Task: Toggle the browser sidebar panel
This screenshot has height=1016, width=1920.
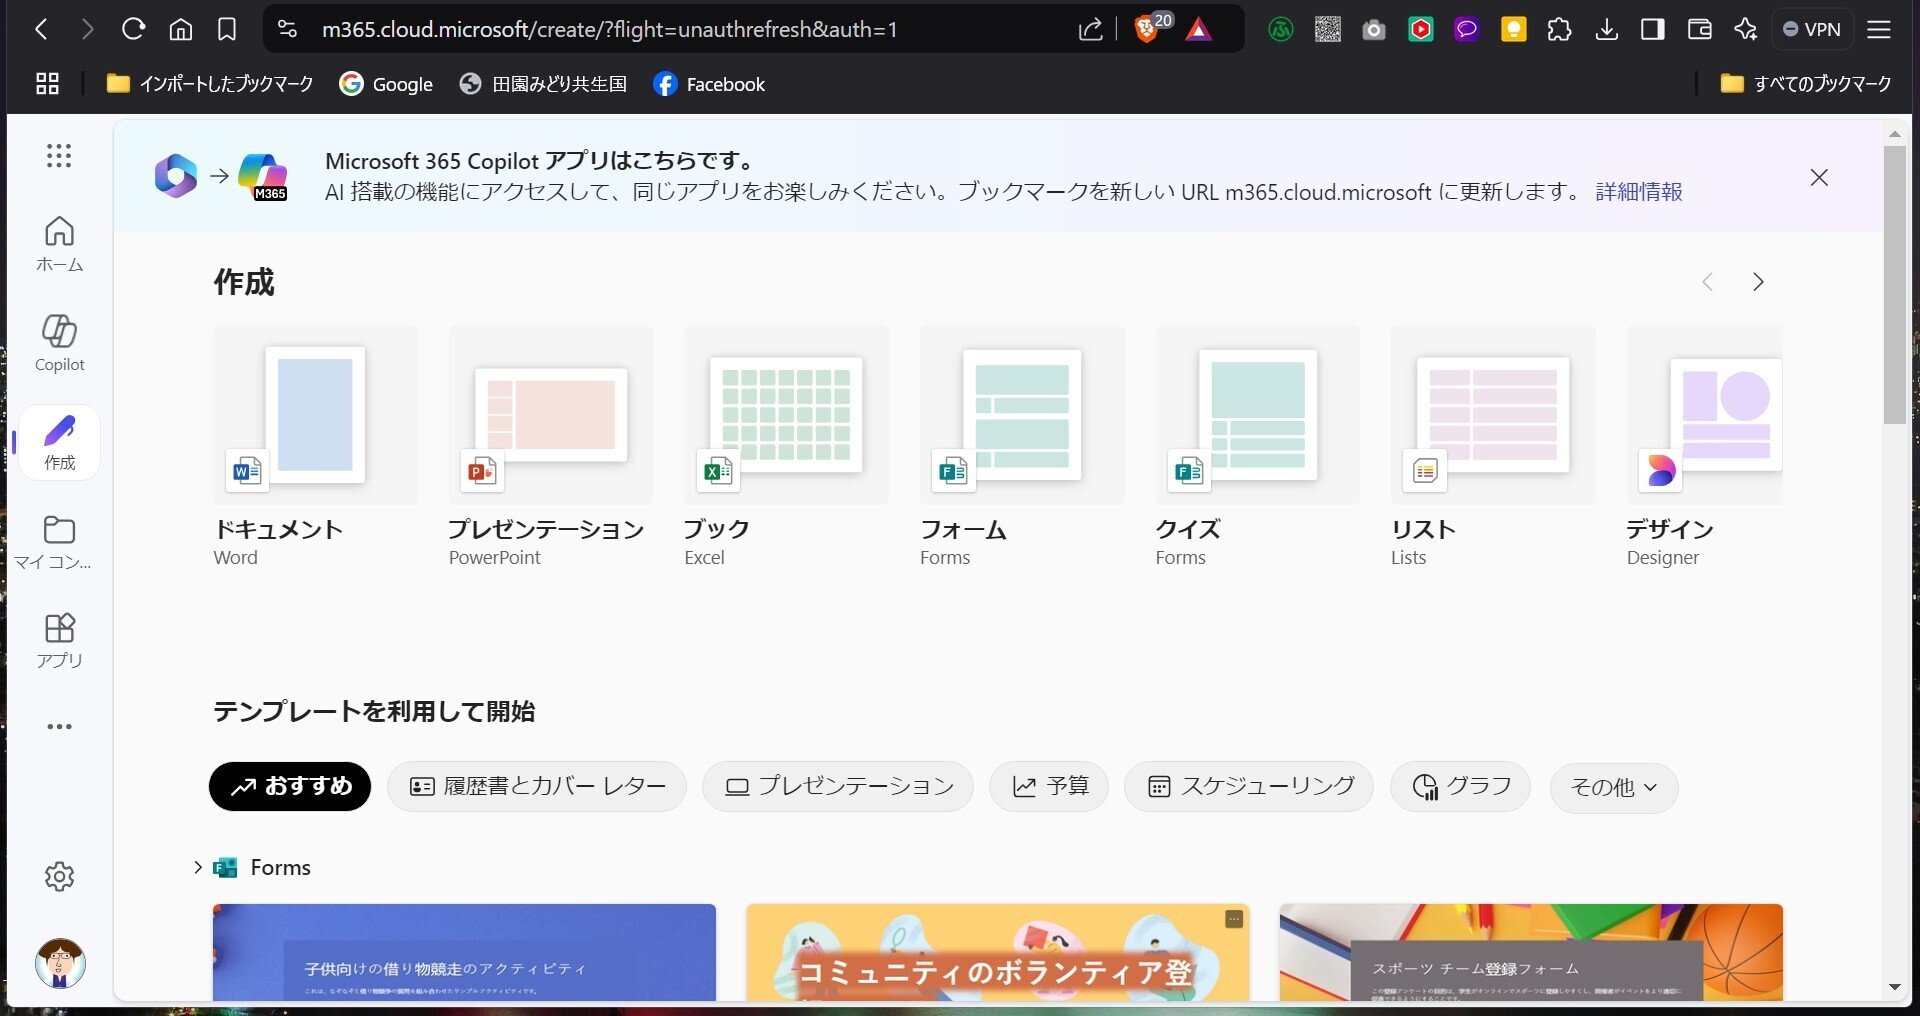Action: click(x=1653, y=30)
